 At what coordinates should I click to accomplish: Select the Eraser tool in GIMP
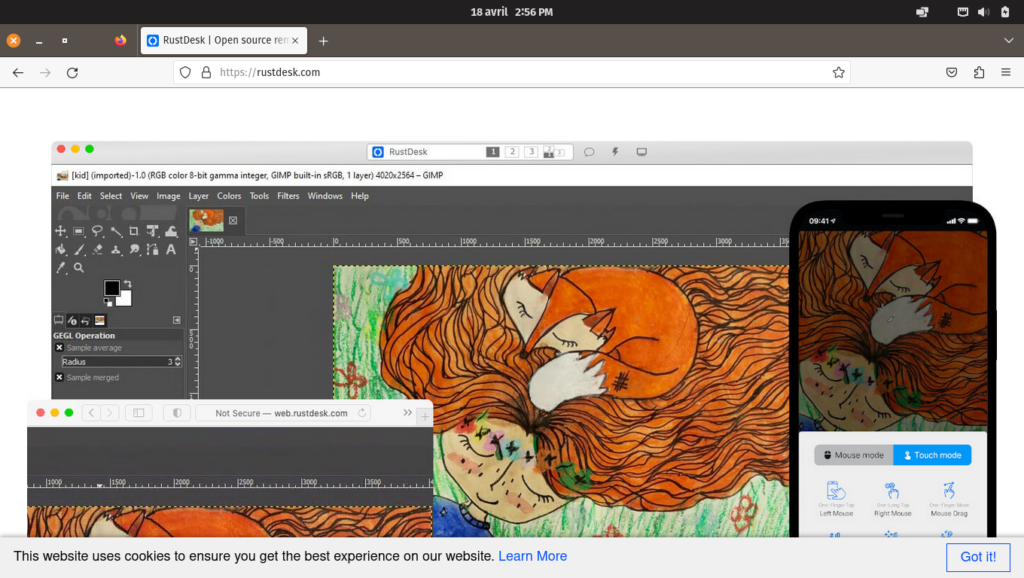click(97, 249)
